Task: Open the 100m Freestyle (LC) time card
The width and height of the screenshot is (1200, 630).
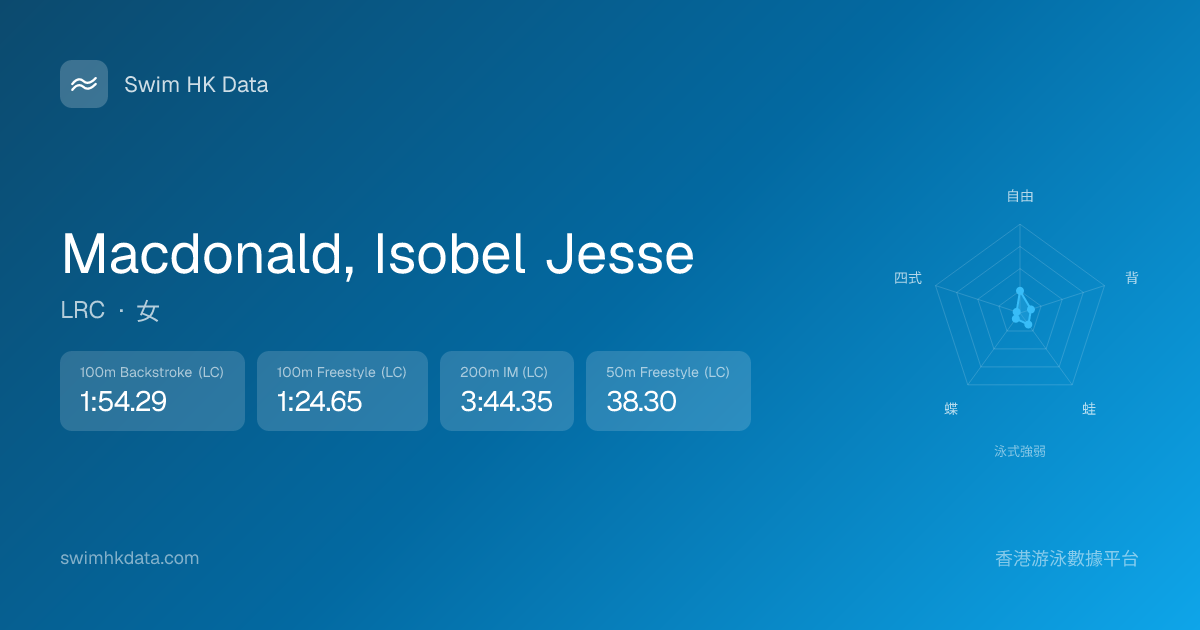Action: [342, 391]
